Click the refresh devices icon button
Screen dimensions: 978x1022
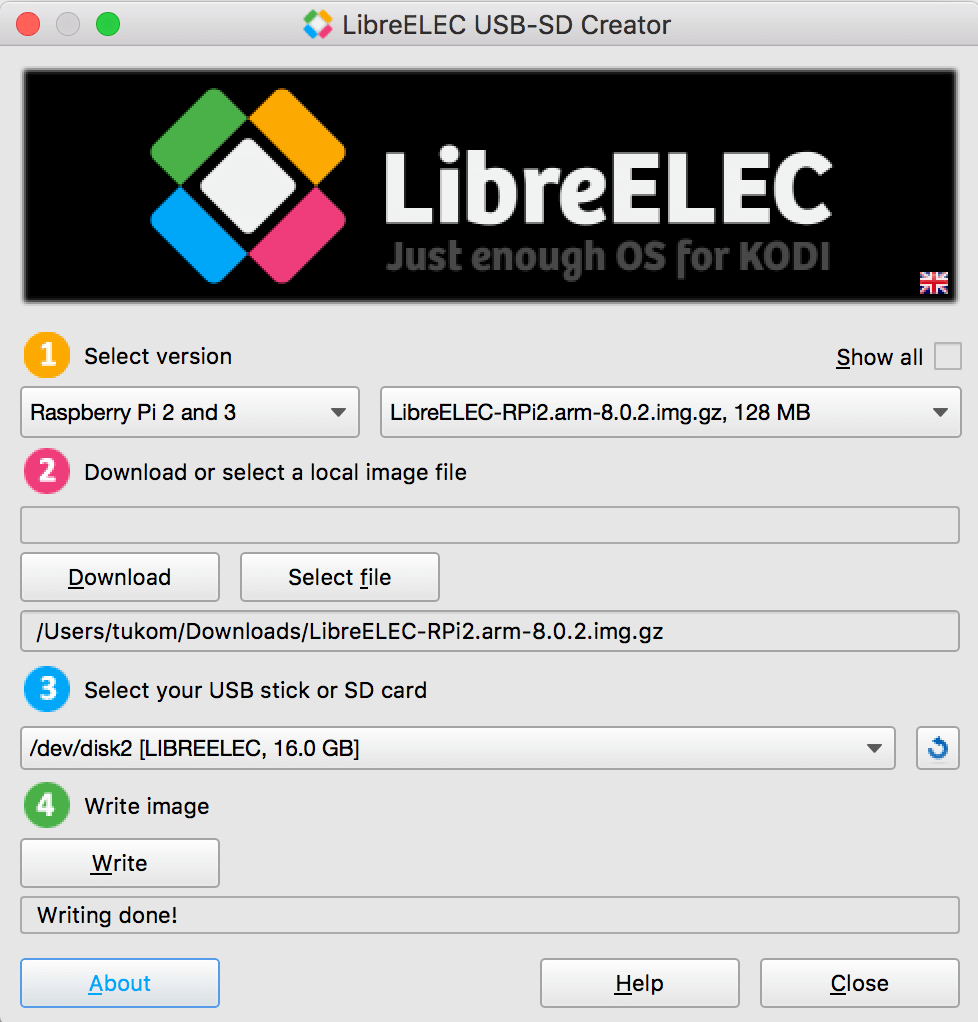(938, 748)
